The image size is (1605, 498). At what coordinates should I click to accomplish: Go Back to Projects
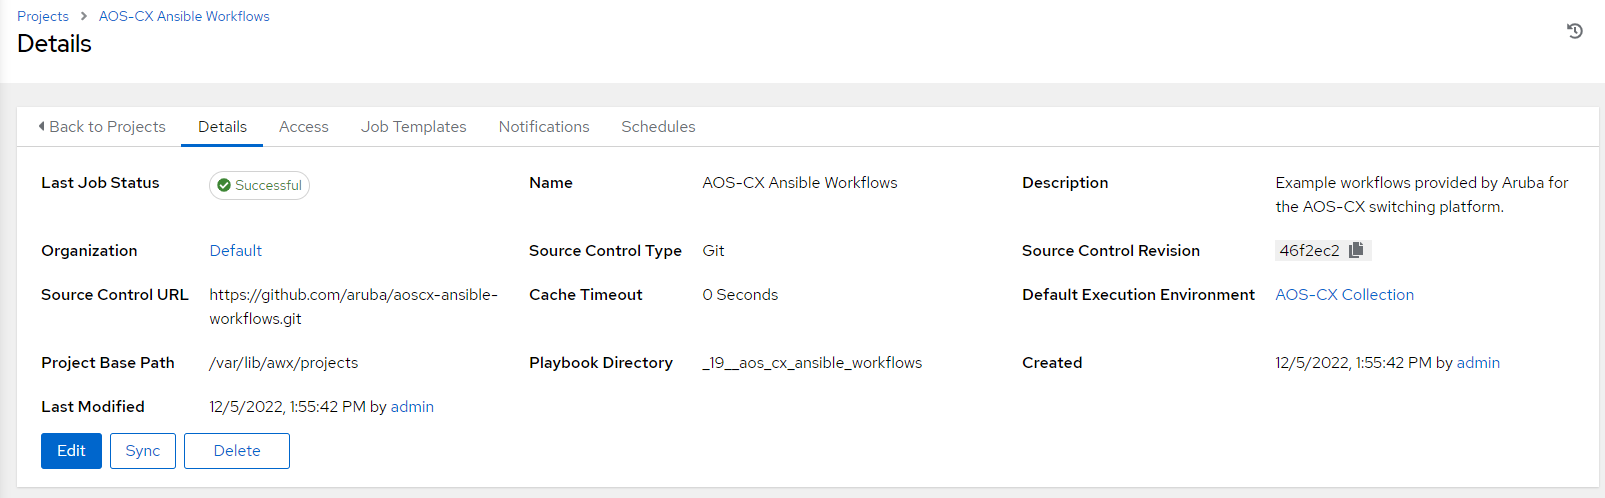(101, 127)
